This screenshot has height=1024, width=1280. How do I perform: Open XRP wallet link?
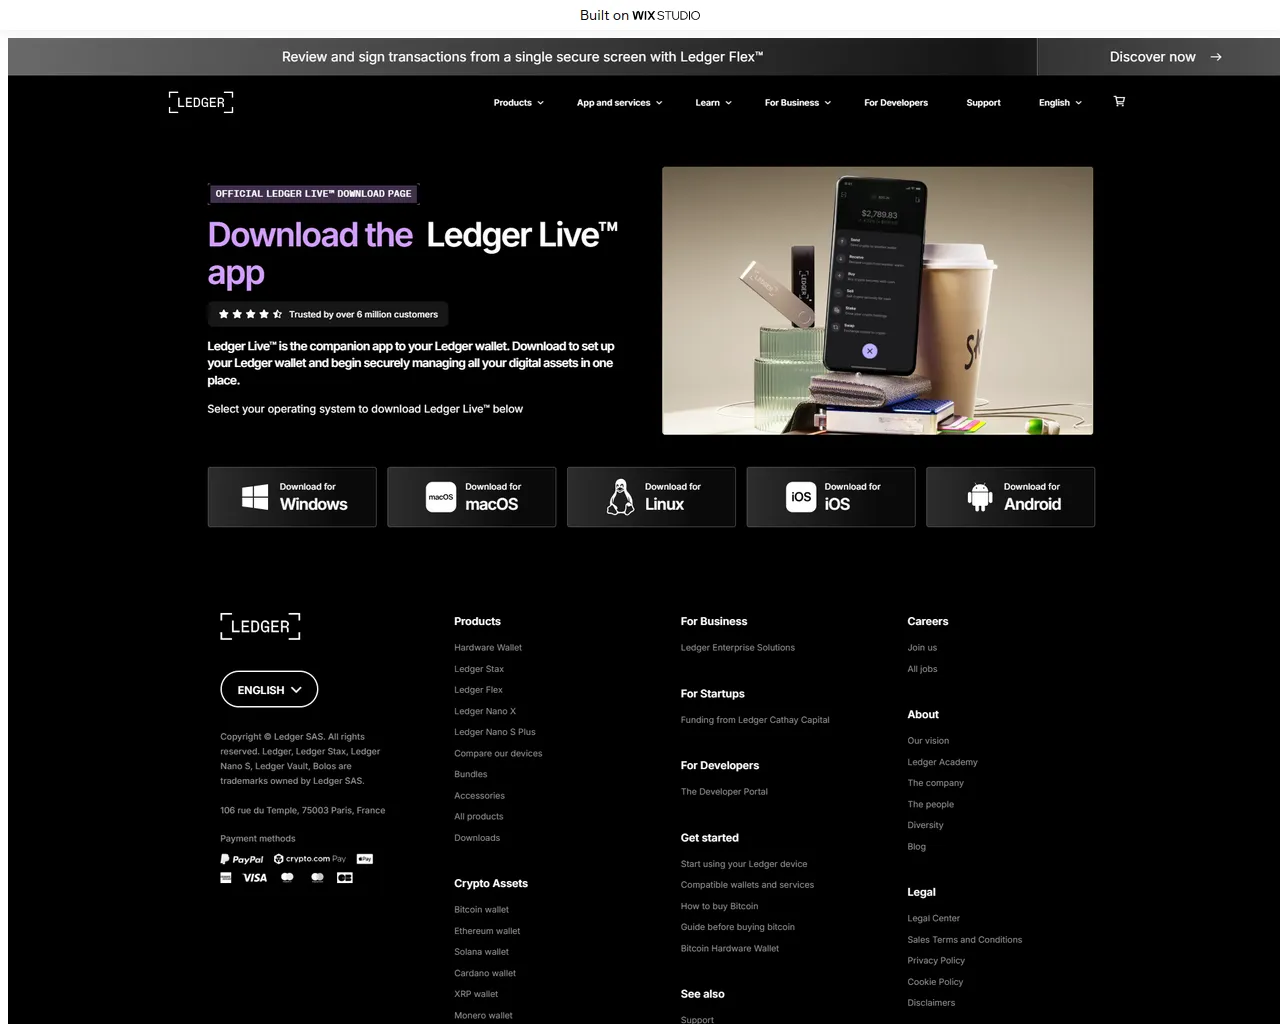click(x=476, y=994)
